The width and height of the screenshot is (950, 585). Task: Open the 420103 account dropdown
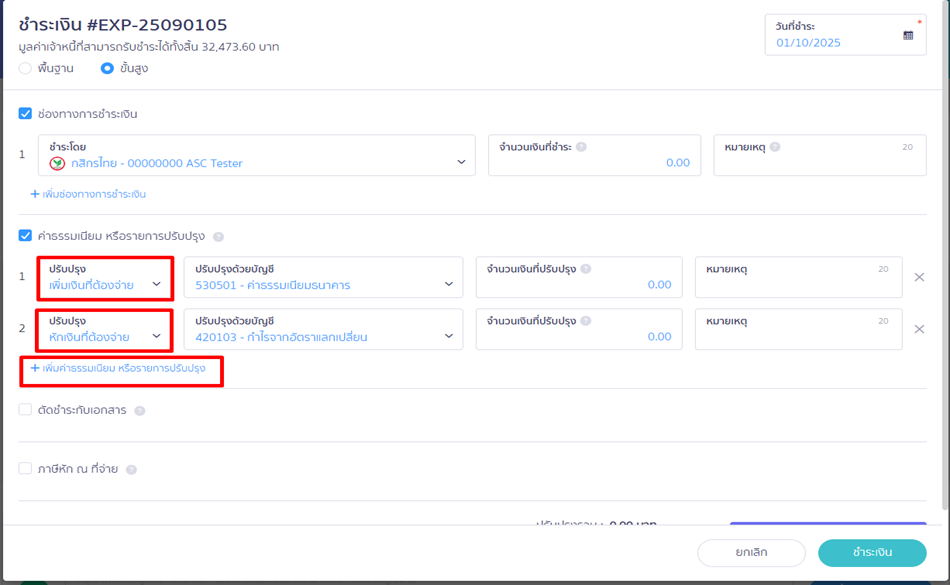click(448, 336)
